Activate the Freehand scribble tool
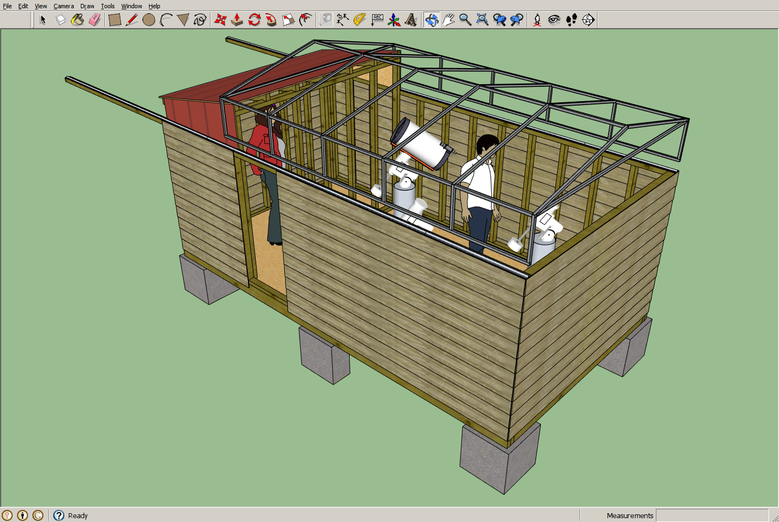779x522 pixels. coord(200,20)
